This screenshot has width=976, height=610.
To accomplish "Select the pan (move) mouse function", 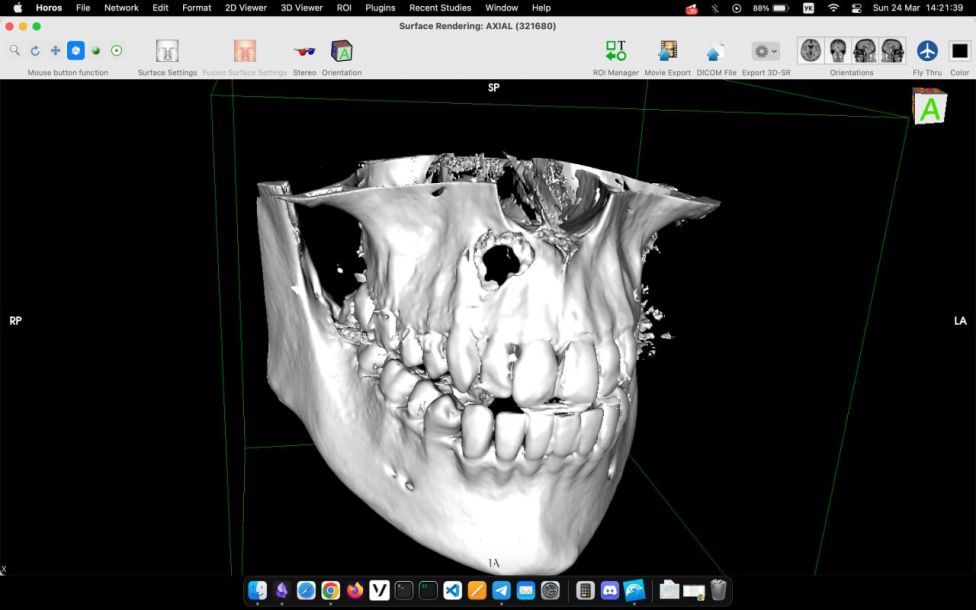I will [x=55, y=50].
